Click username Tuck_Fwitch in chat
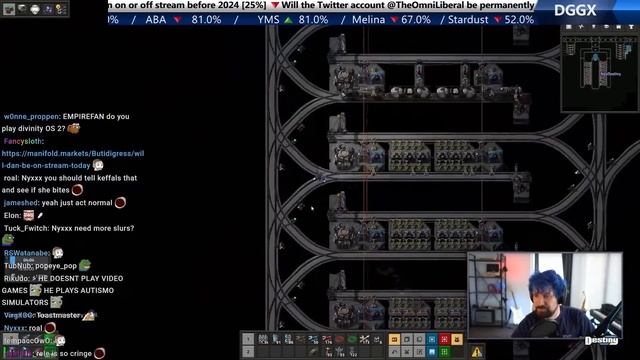 tap(26, 228)
